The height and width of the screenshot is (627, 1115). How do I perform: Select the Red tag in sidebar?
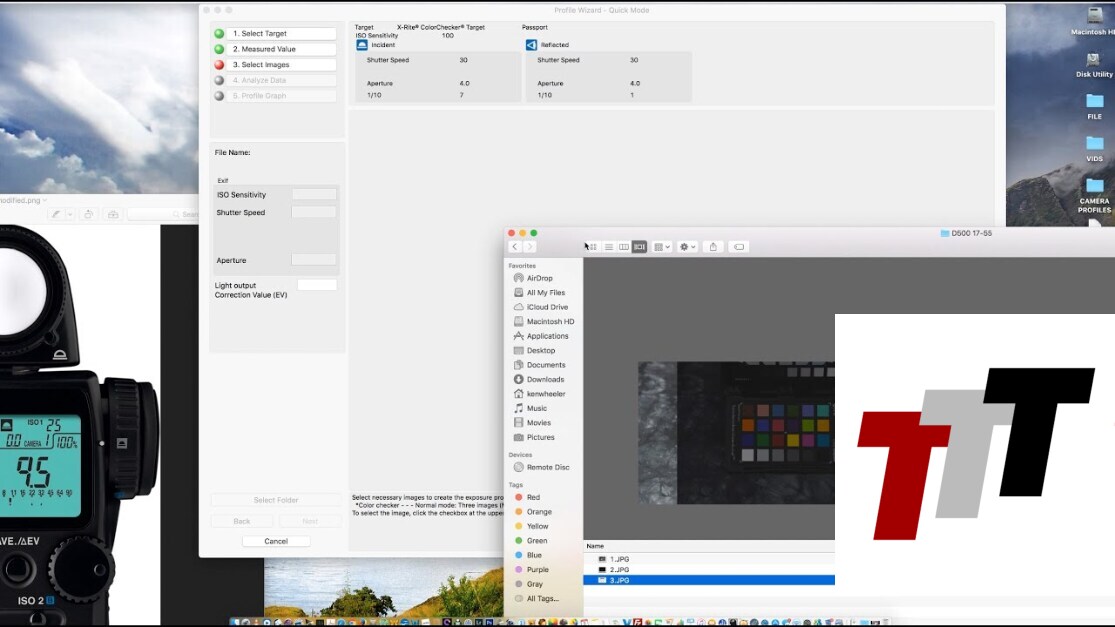(x=533, y=497)
